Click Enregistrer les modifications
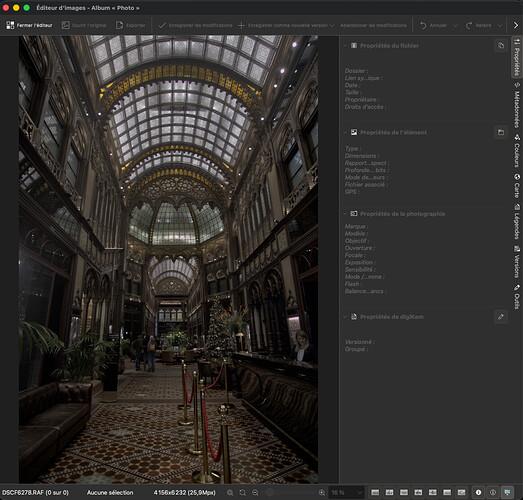This screenshot has height=500, width=523. (195, 25)
